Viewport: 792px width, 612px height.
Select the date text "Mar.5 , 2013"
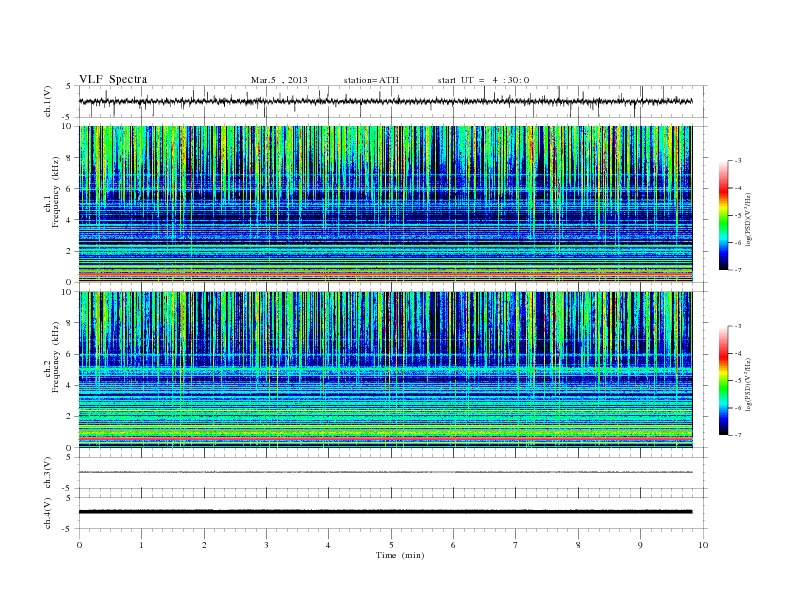(279, 80)
